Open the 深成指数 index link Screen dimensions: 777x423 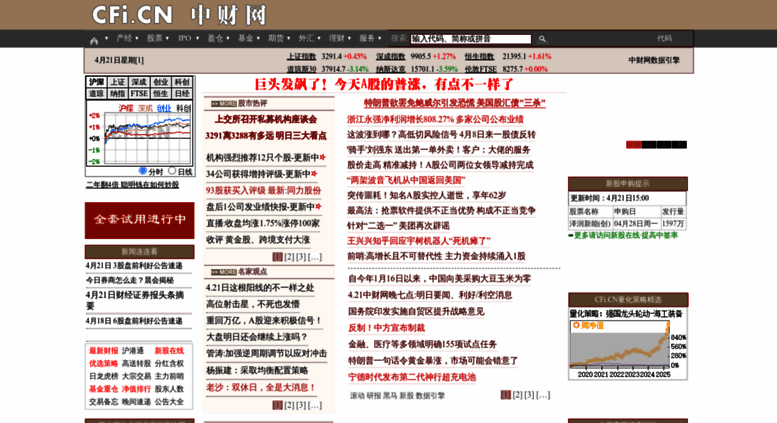tap(390, 56)
